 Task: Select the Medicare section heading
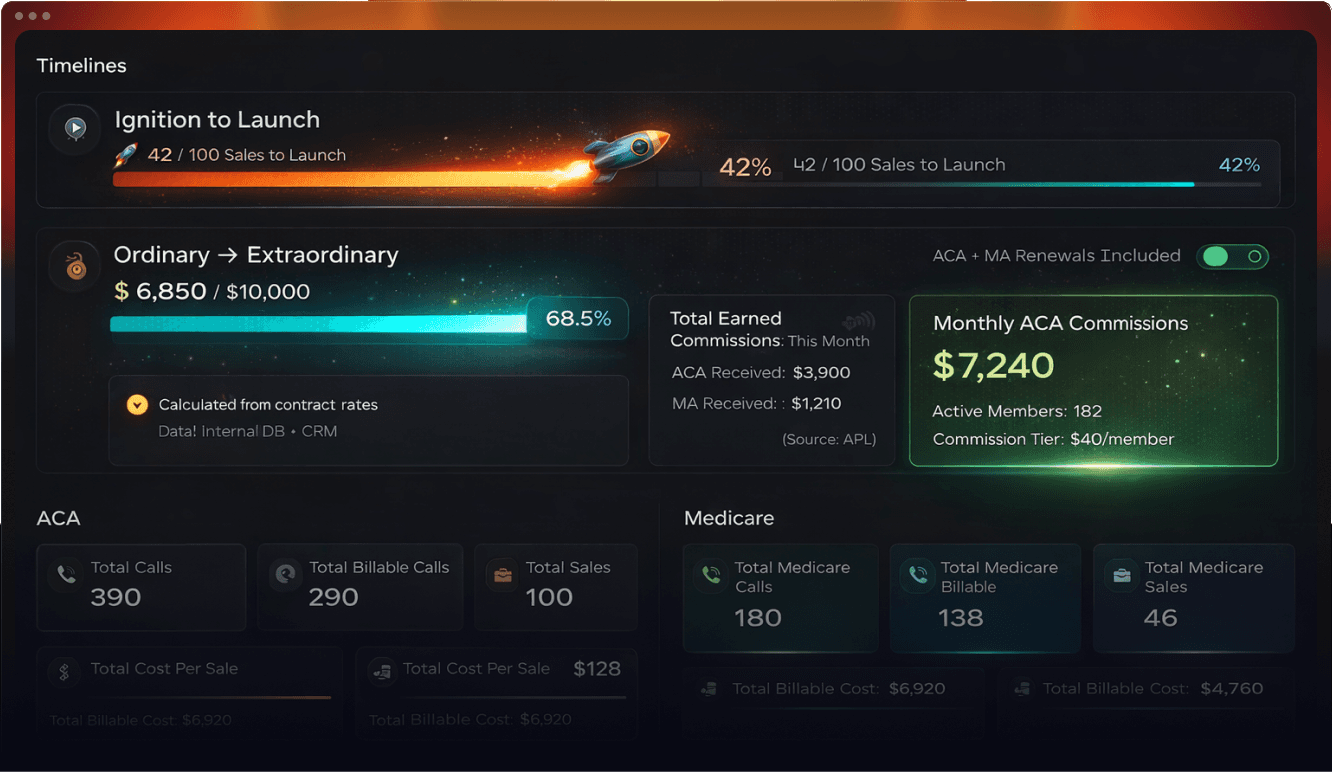pyautogui.click(x=729, y=518)
